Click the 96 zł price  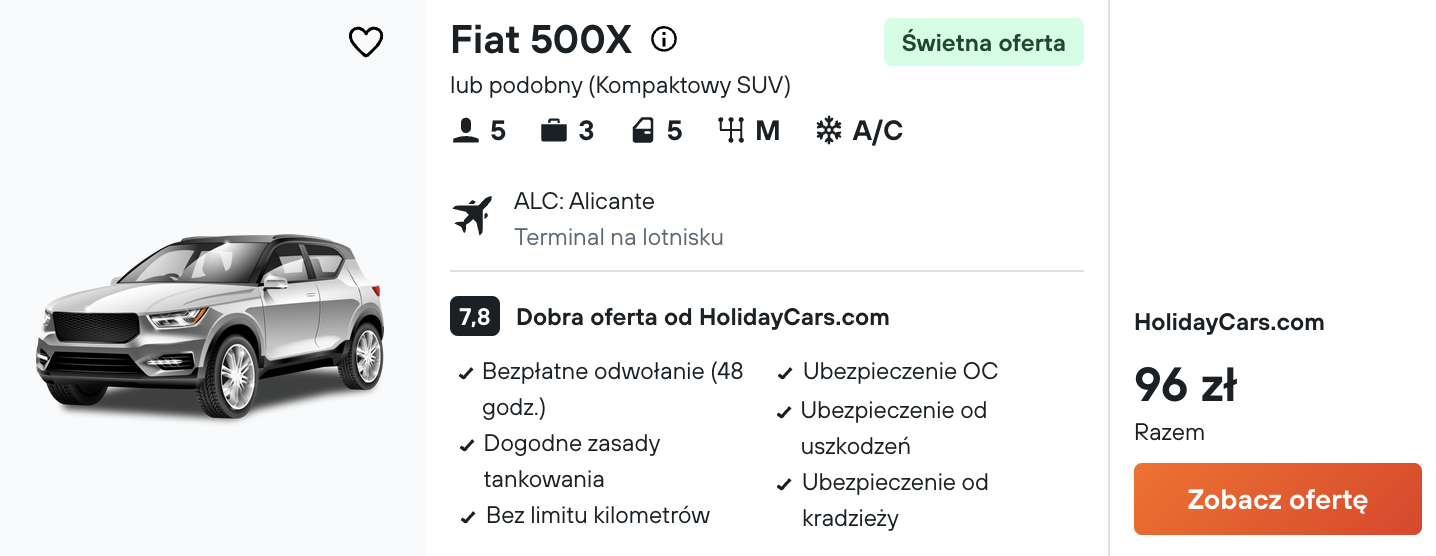(x=1186, y=384)
